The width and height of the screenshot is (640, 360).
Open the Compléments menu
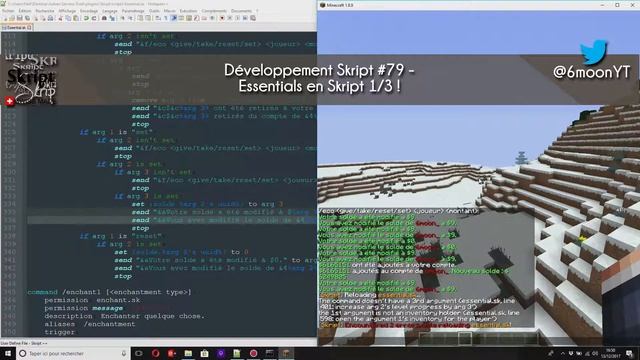214,11
